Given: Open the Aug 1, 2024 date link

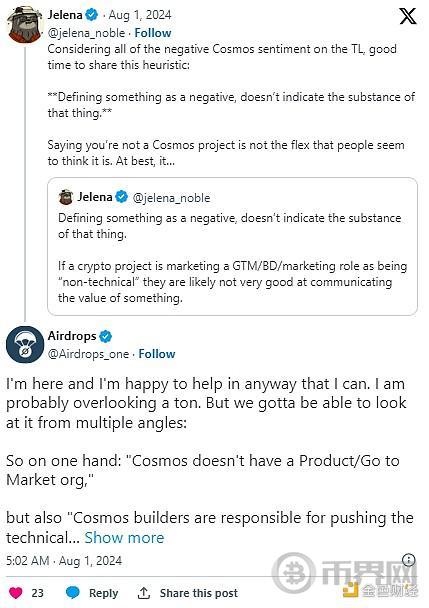Looking at the screenshot, I should [x=140, y=15].
